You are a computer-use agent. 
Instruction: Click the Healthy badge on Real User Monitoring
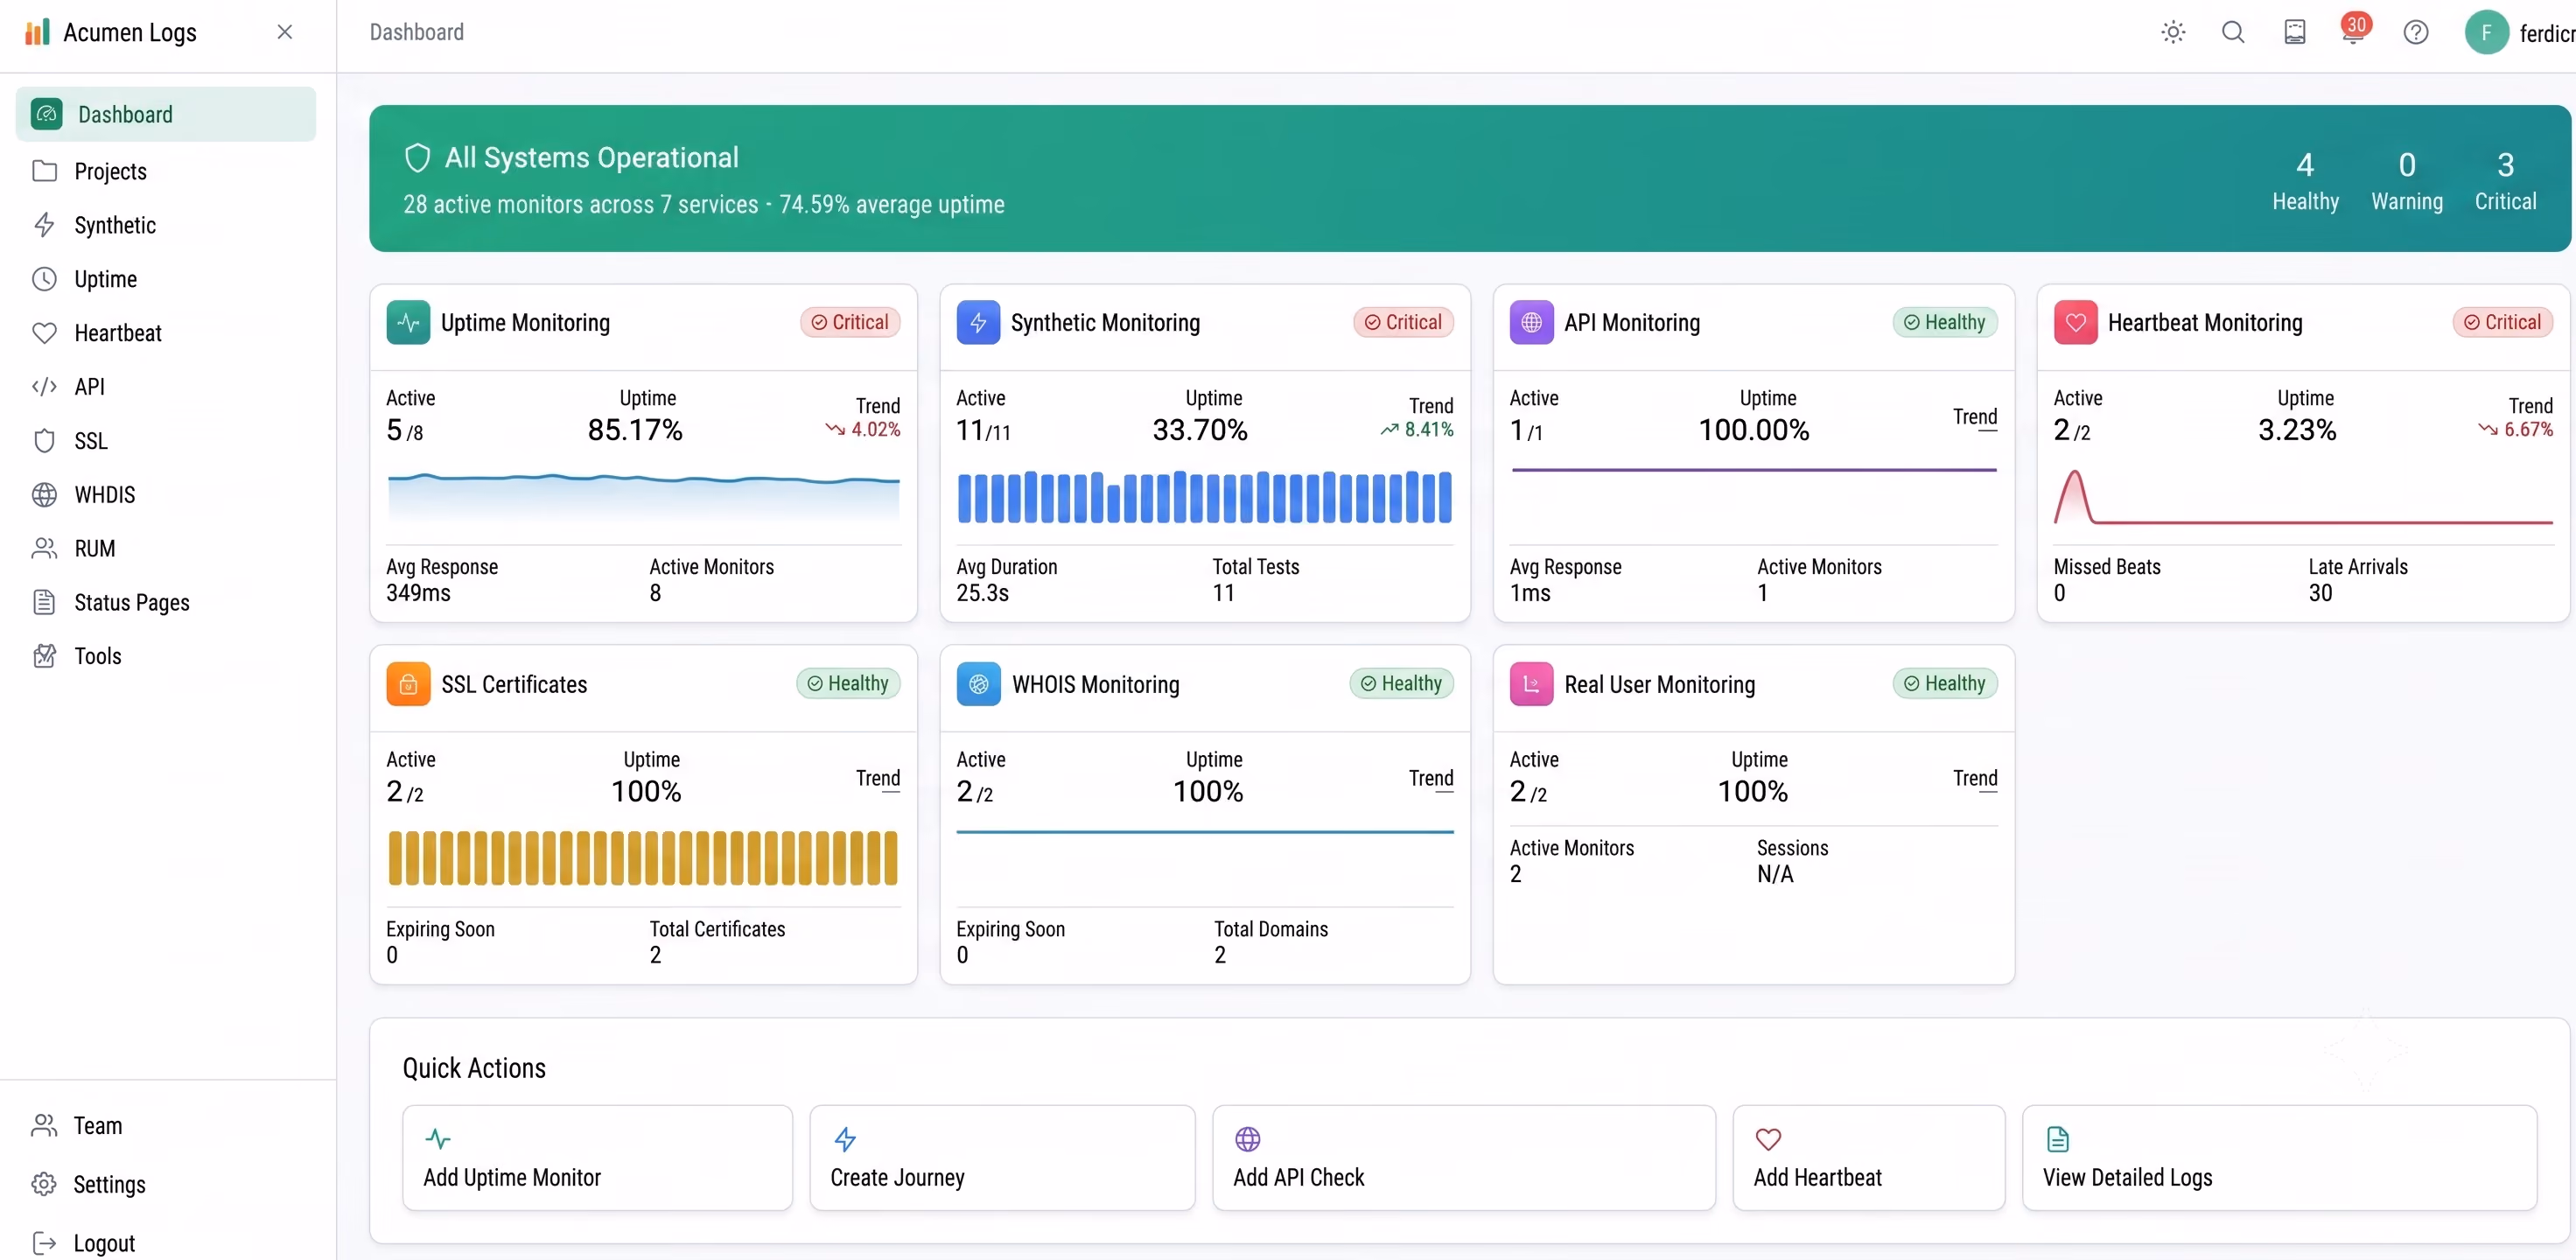tap(1945, 683)
